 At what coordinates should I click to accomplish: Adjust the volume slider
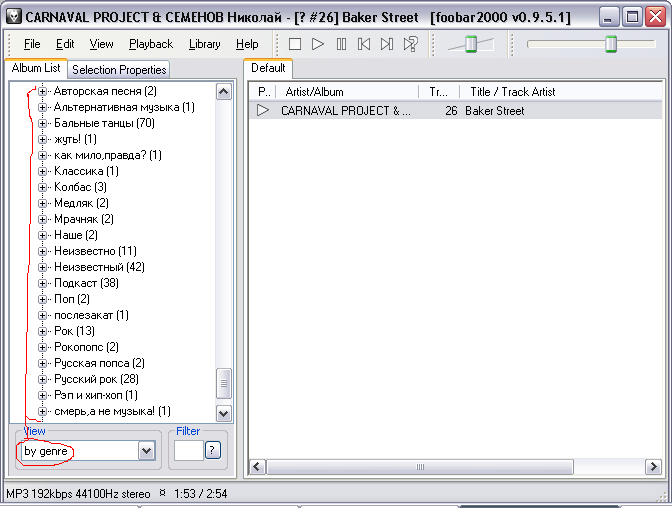pyautogui.click(x=471, y=44)
